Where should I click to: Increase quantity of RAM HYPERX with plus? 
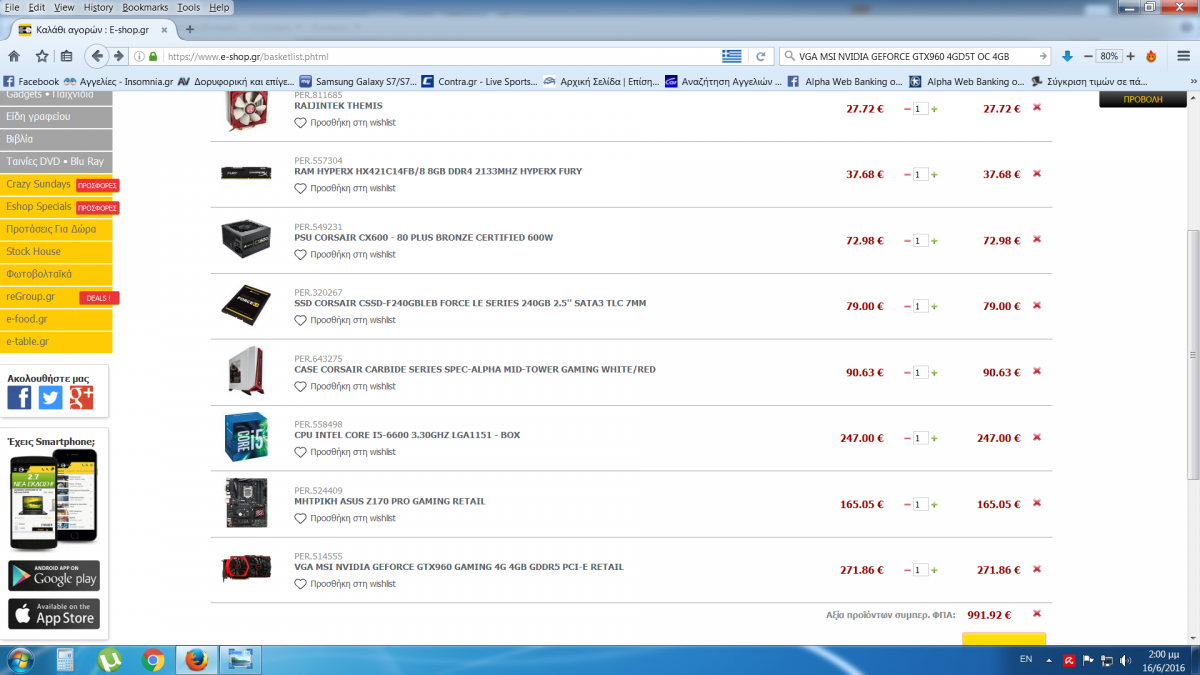[934, 174]
